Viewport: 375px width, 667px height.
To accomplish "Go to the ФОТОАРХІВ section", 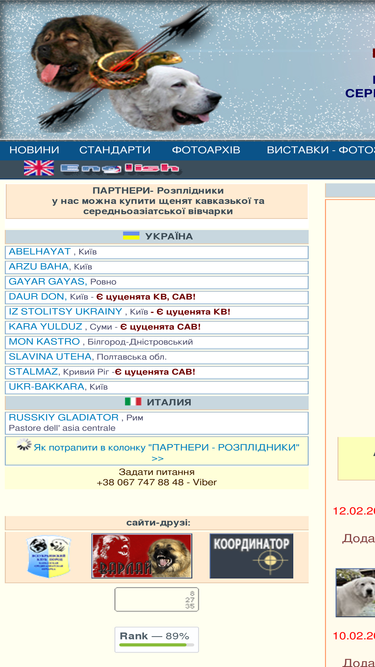I will [206, 150].
